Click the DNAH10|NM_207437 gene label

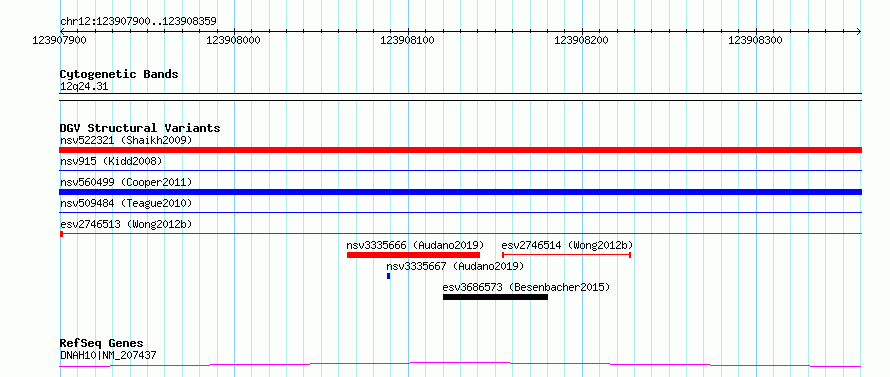[x=108, y=355]
